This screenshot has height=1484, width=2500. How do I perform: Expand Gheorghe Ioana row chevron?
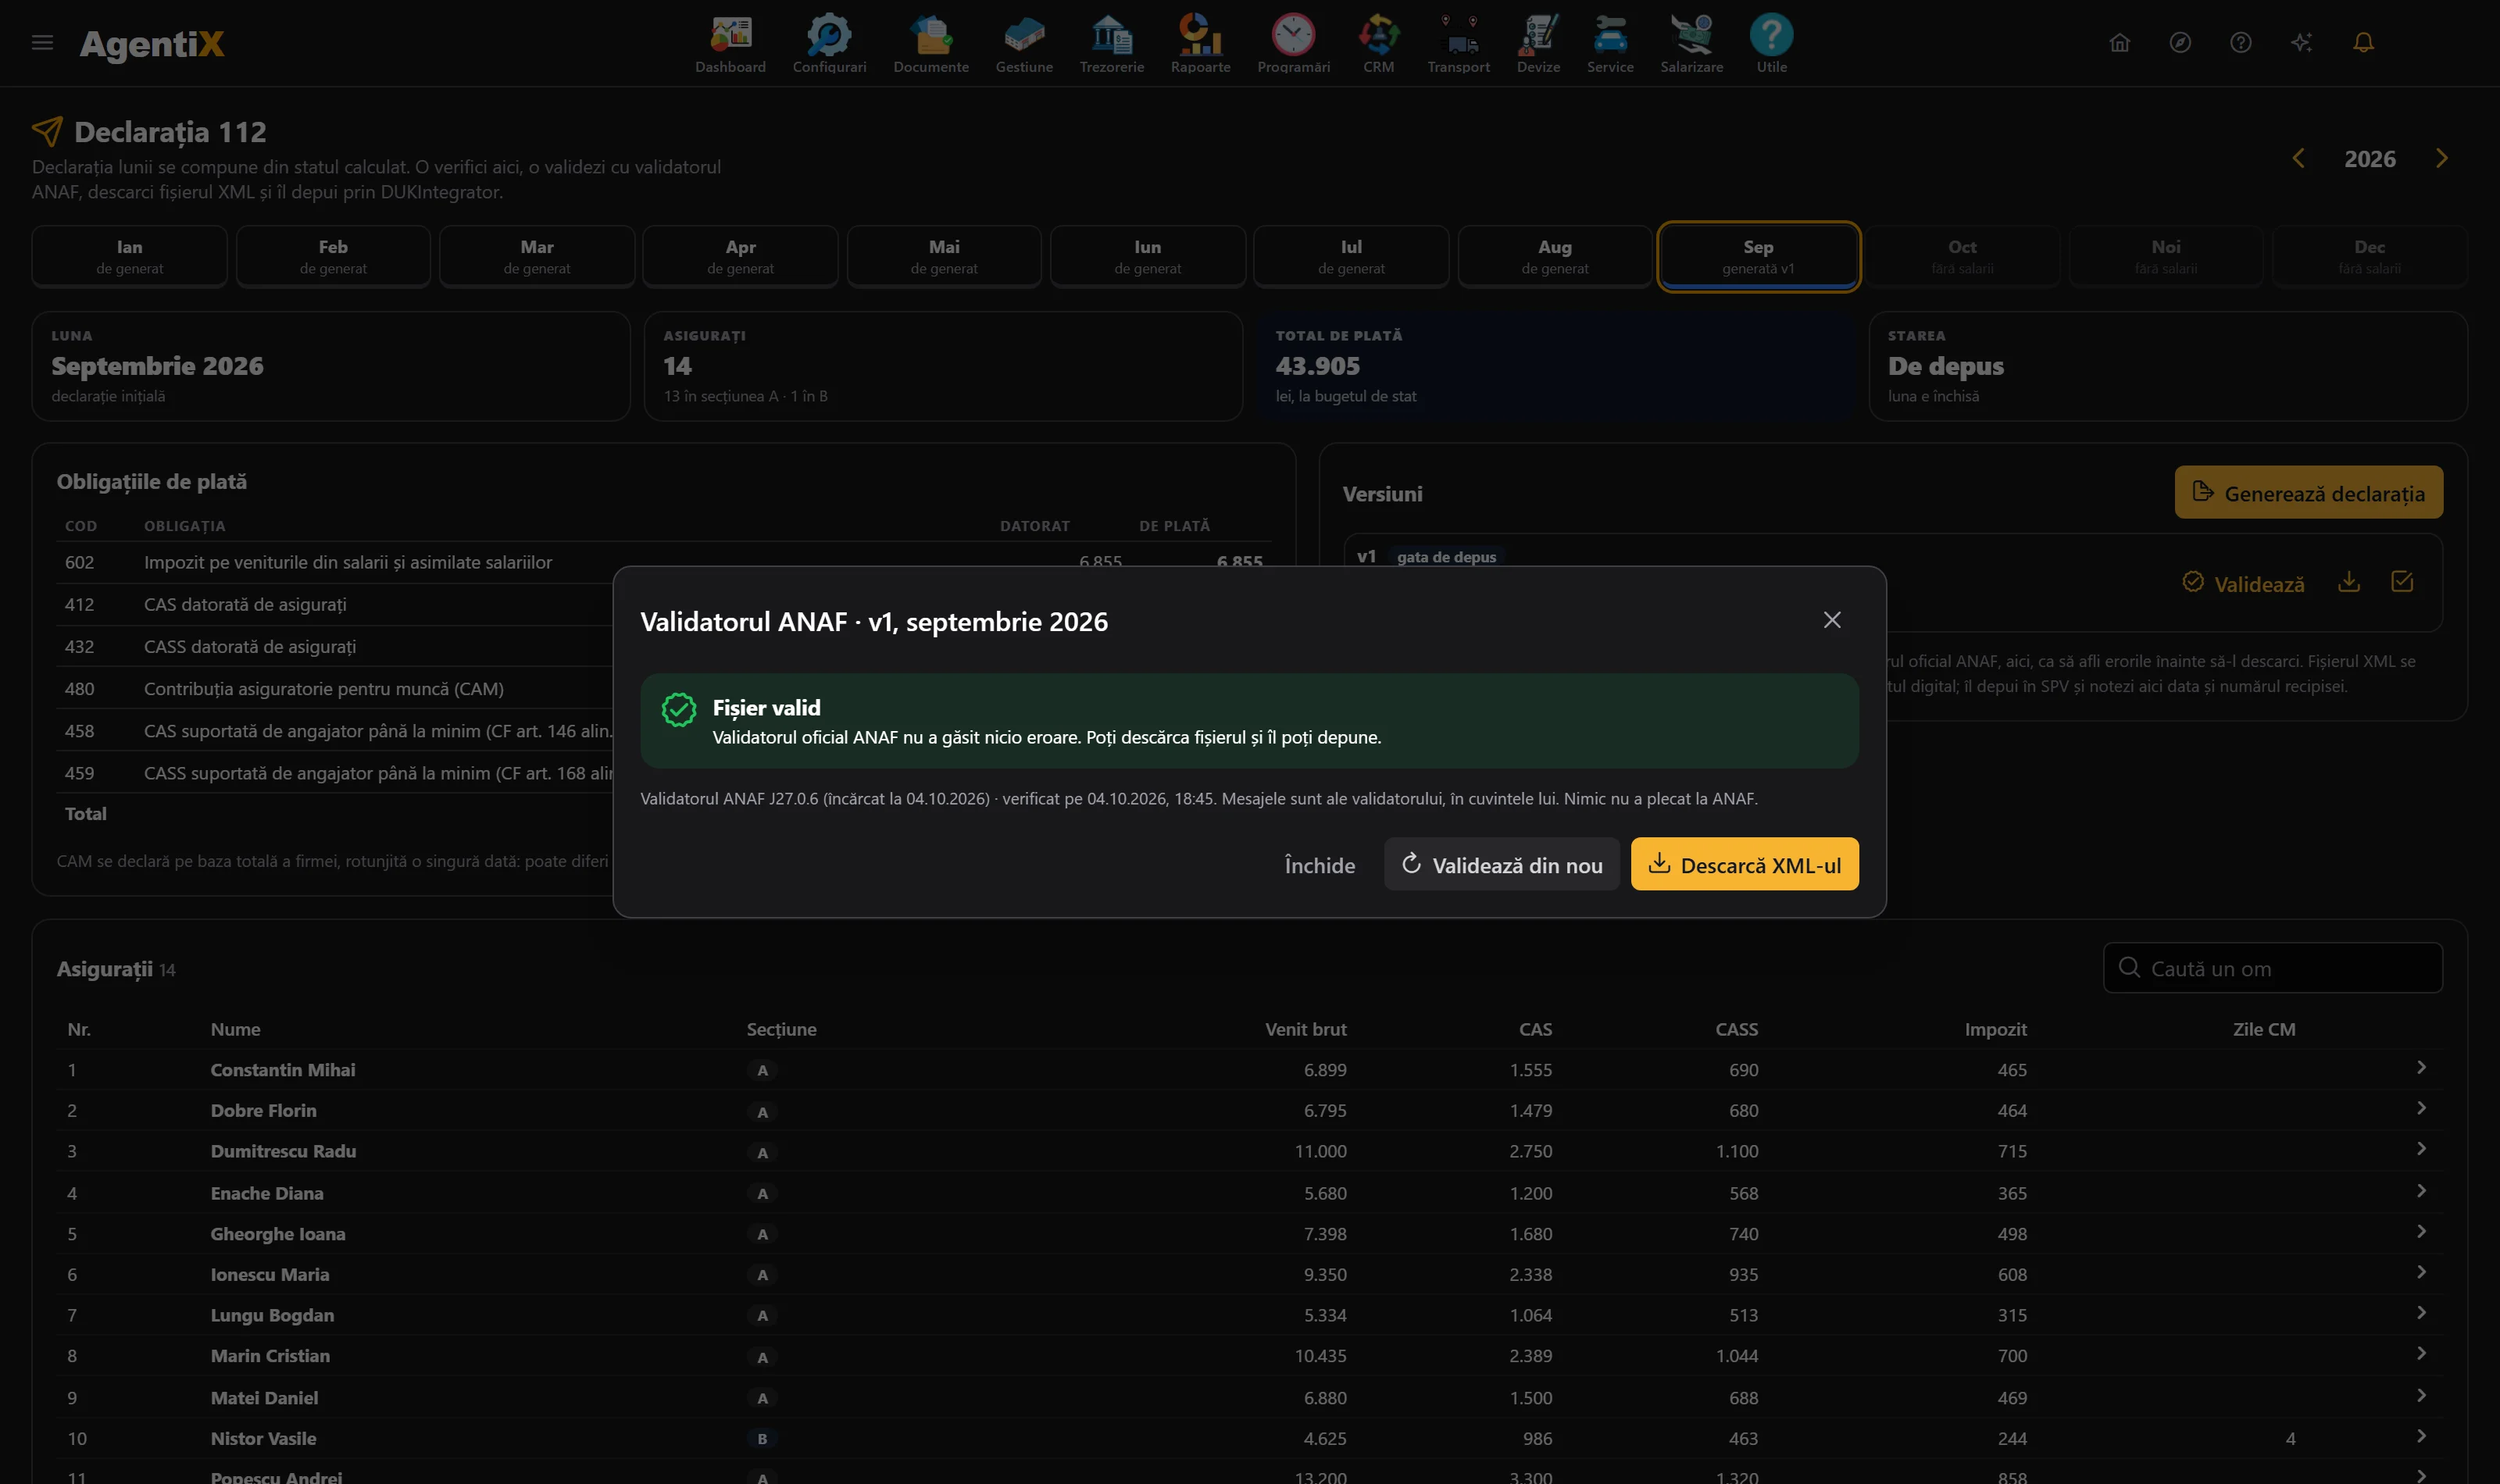2421,1231
